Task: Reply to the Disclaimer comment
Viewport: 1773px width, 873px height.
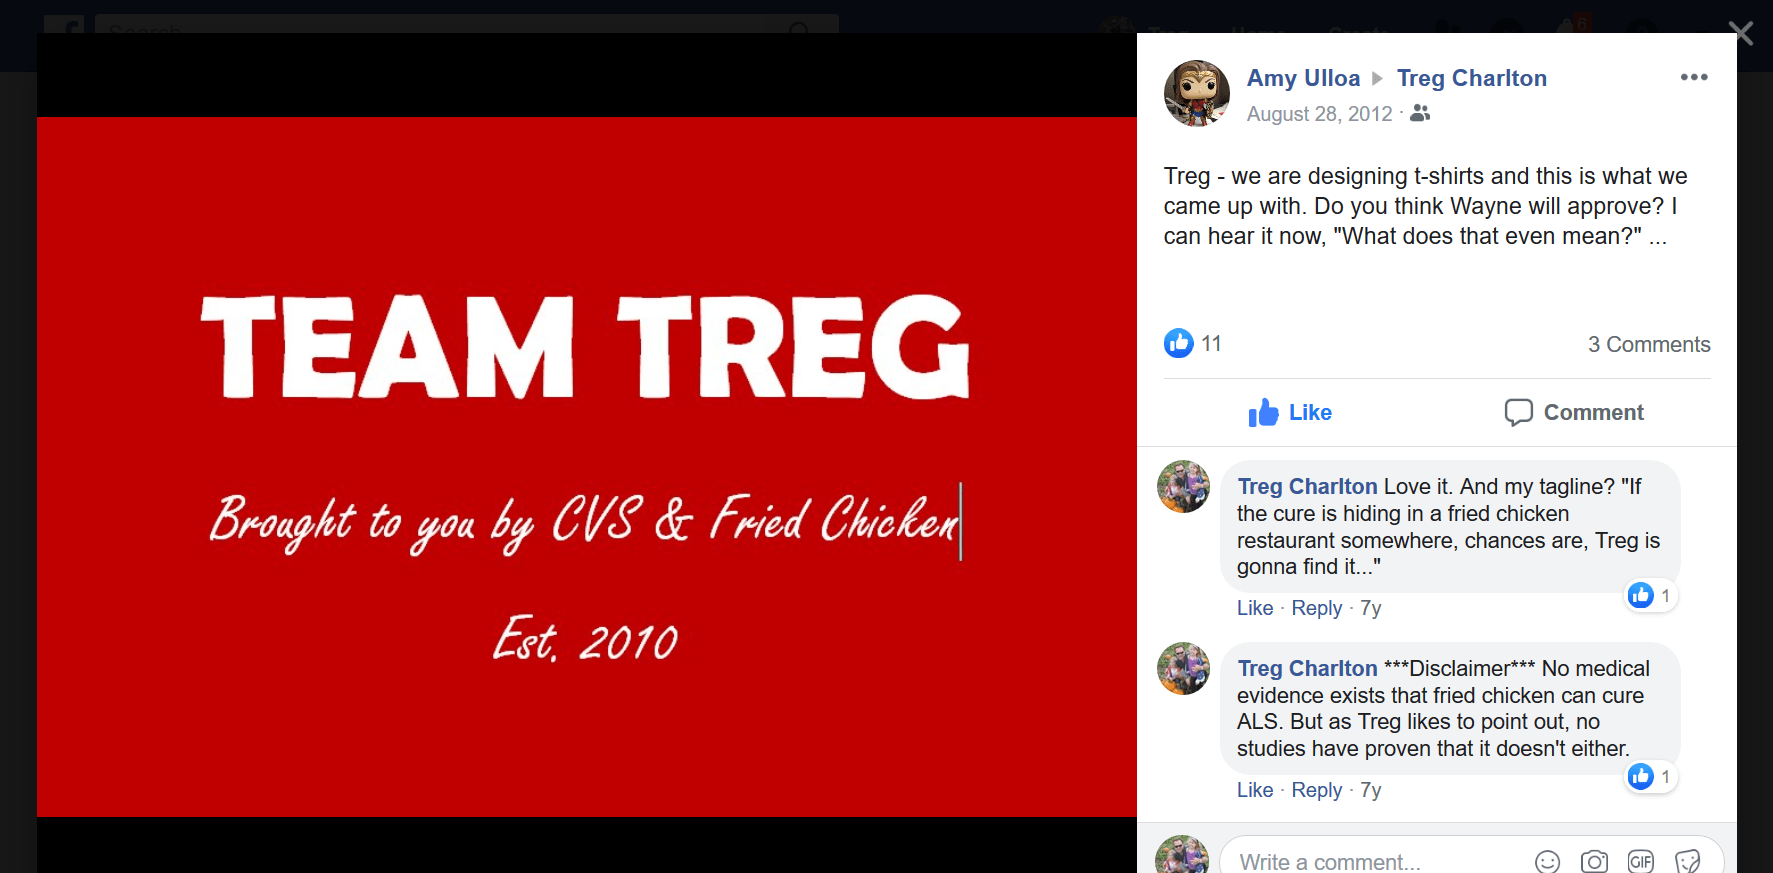Action: coord(1316,790)
